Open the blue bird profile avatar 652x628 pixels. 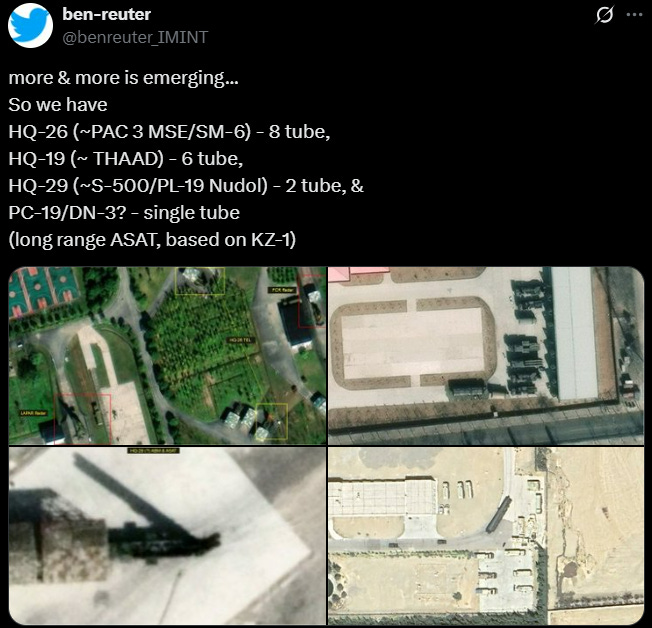pos(30,26)
